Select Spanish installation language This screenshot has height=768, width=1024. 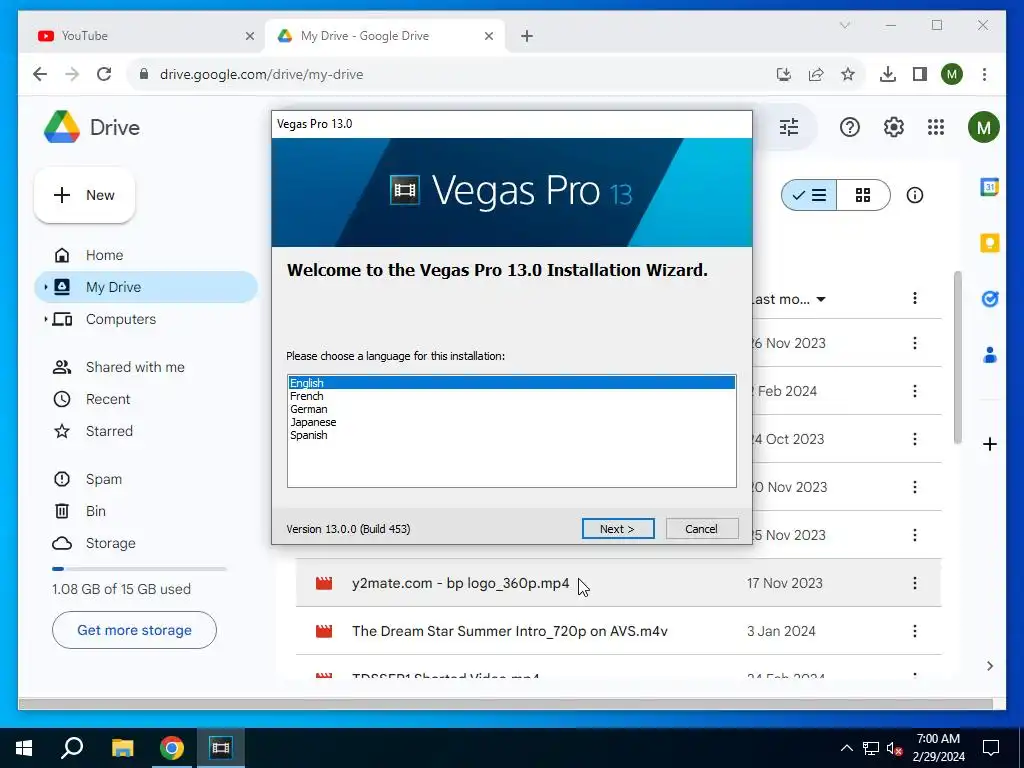pos(511,435)
